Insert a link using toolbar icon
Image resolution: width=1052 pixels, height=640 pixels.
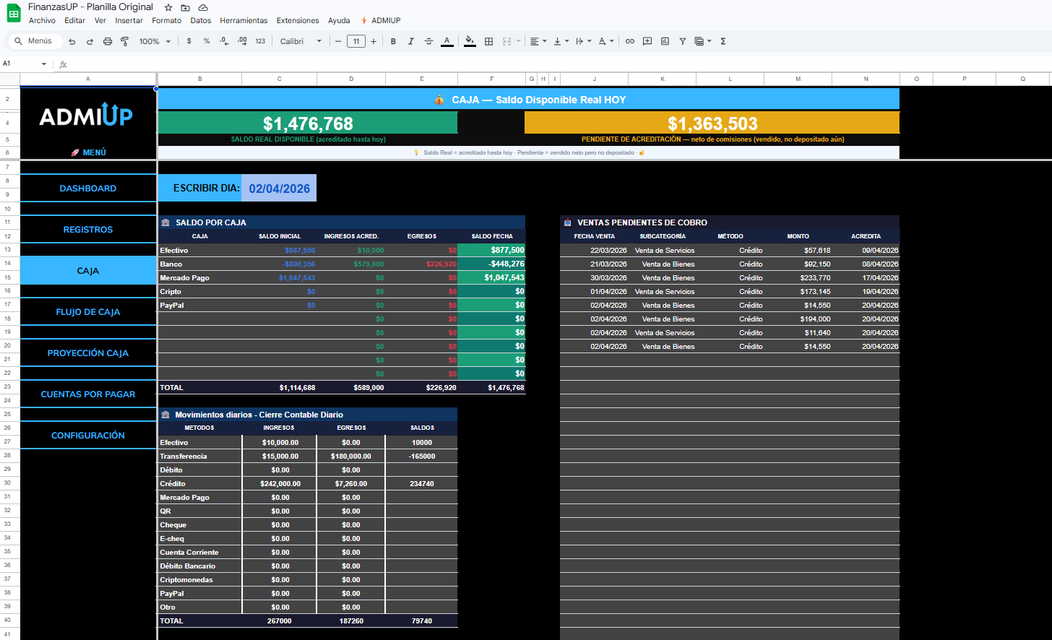coord(629,41)
